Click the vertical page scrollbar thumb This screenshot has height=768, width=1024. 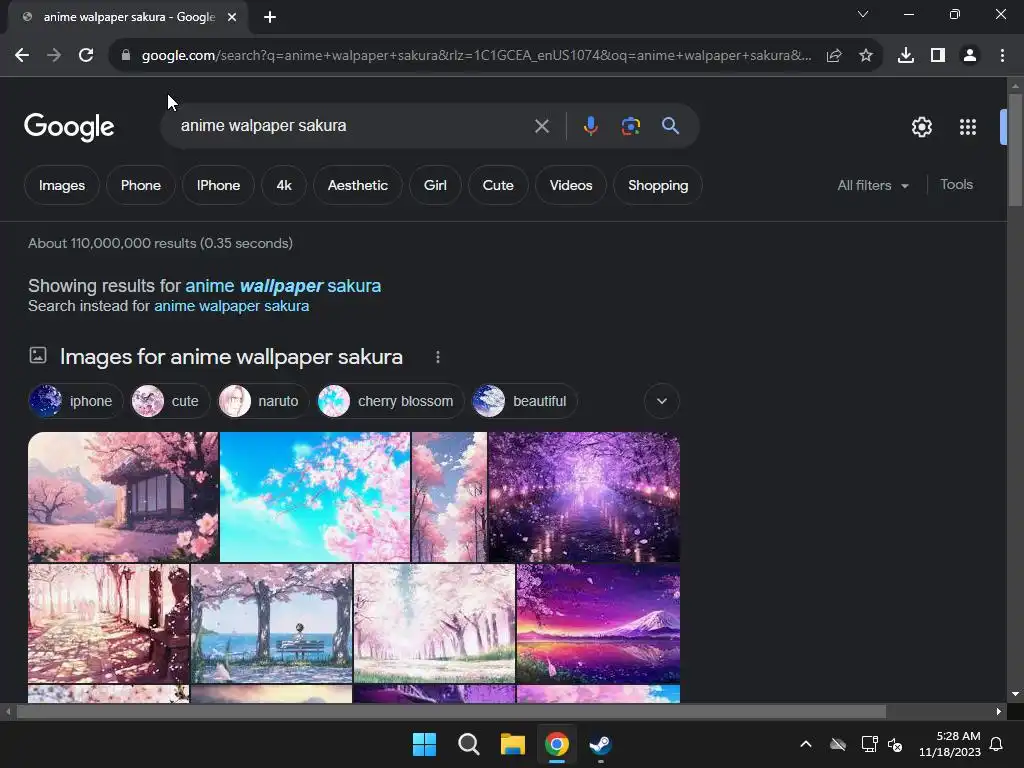[1015, 150]
